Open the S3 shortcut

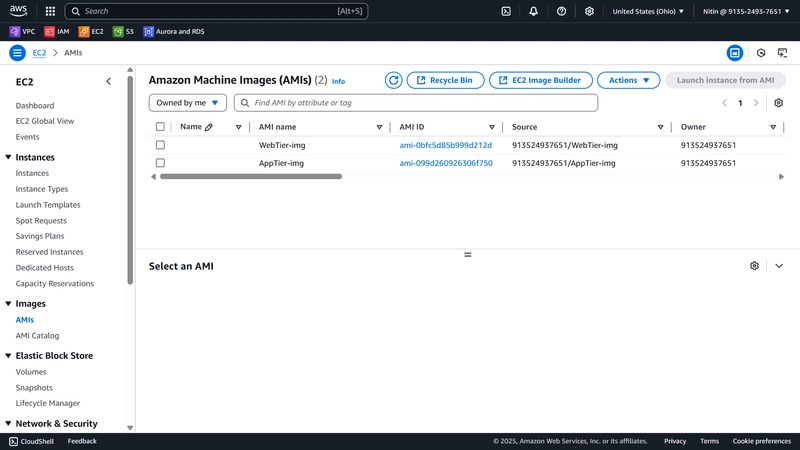(123, 32)
